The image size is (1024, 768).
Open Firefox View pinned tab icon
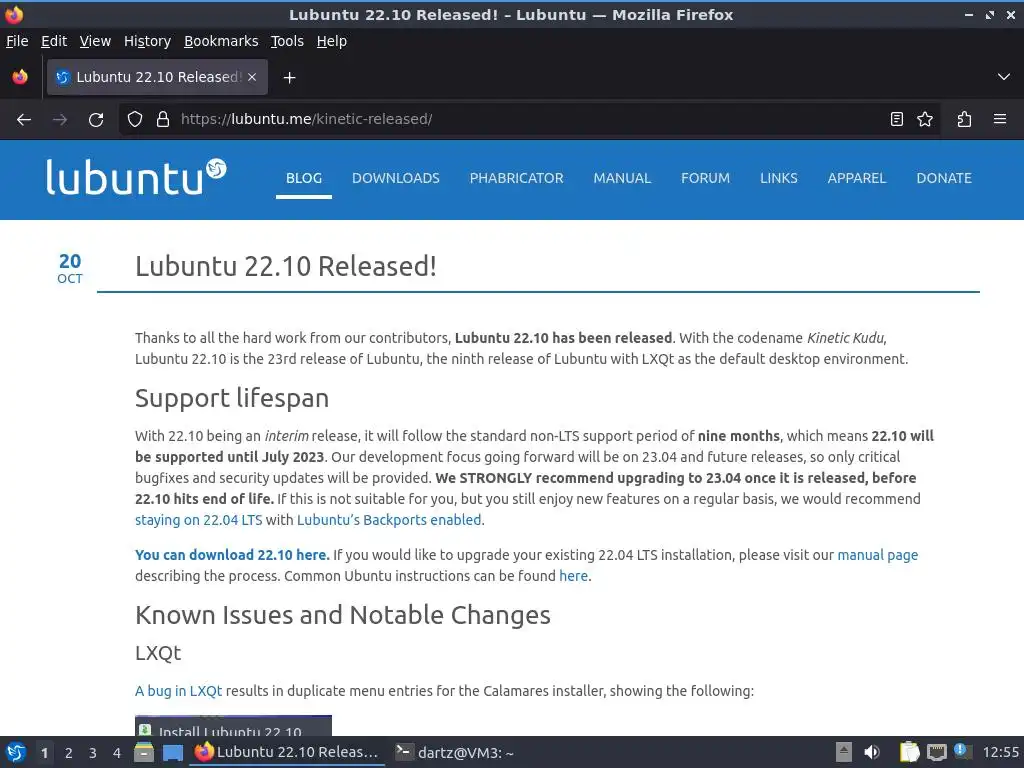pos(20,77)
